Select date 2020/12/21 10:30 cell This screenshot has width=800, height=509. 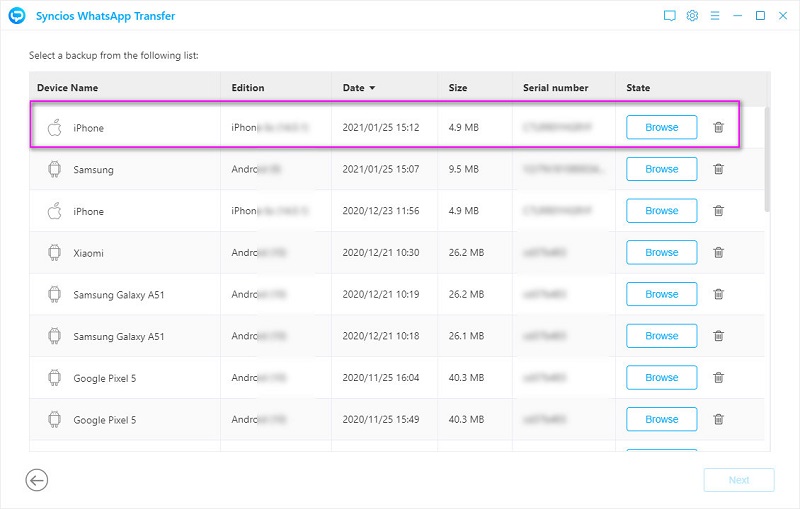(381, 252)
